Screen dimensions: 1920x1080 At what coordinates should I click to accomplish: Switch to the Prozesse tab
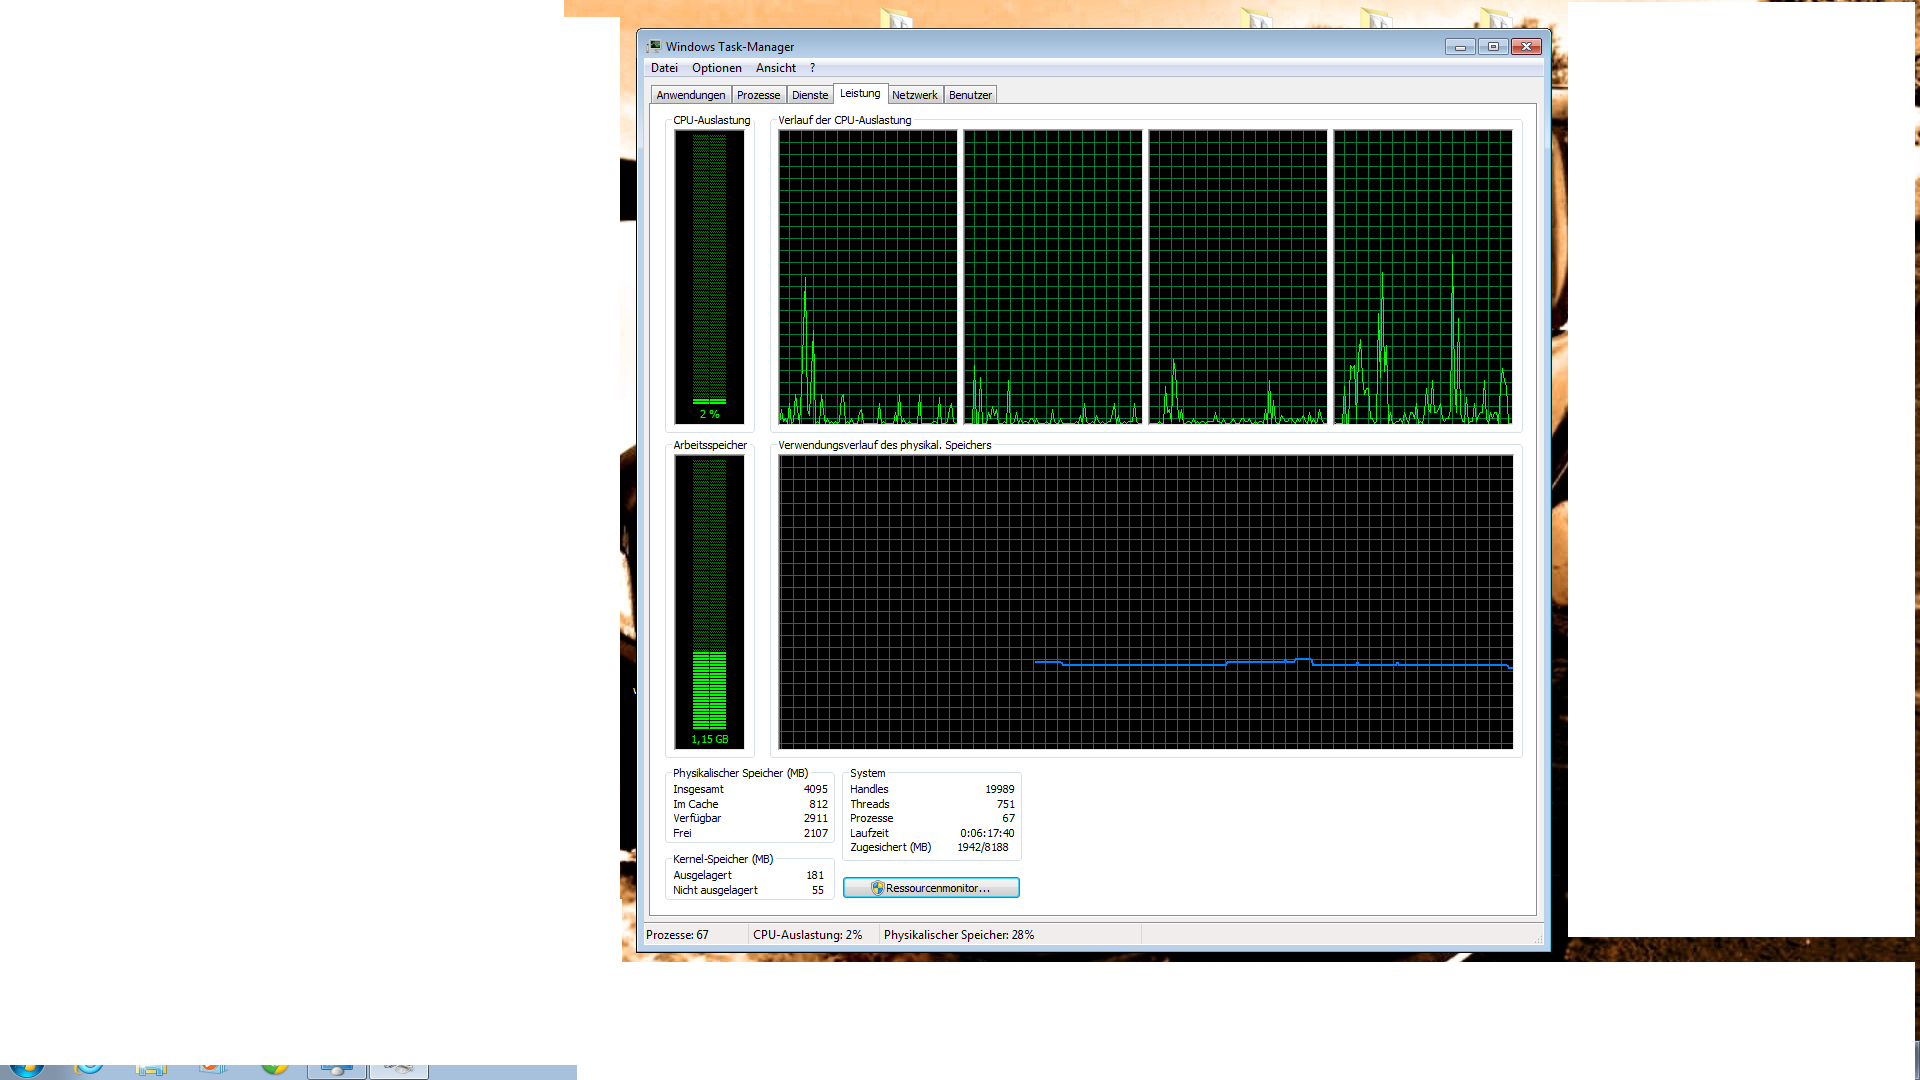(758, 95)
